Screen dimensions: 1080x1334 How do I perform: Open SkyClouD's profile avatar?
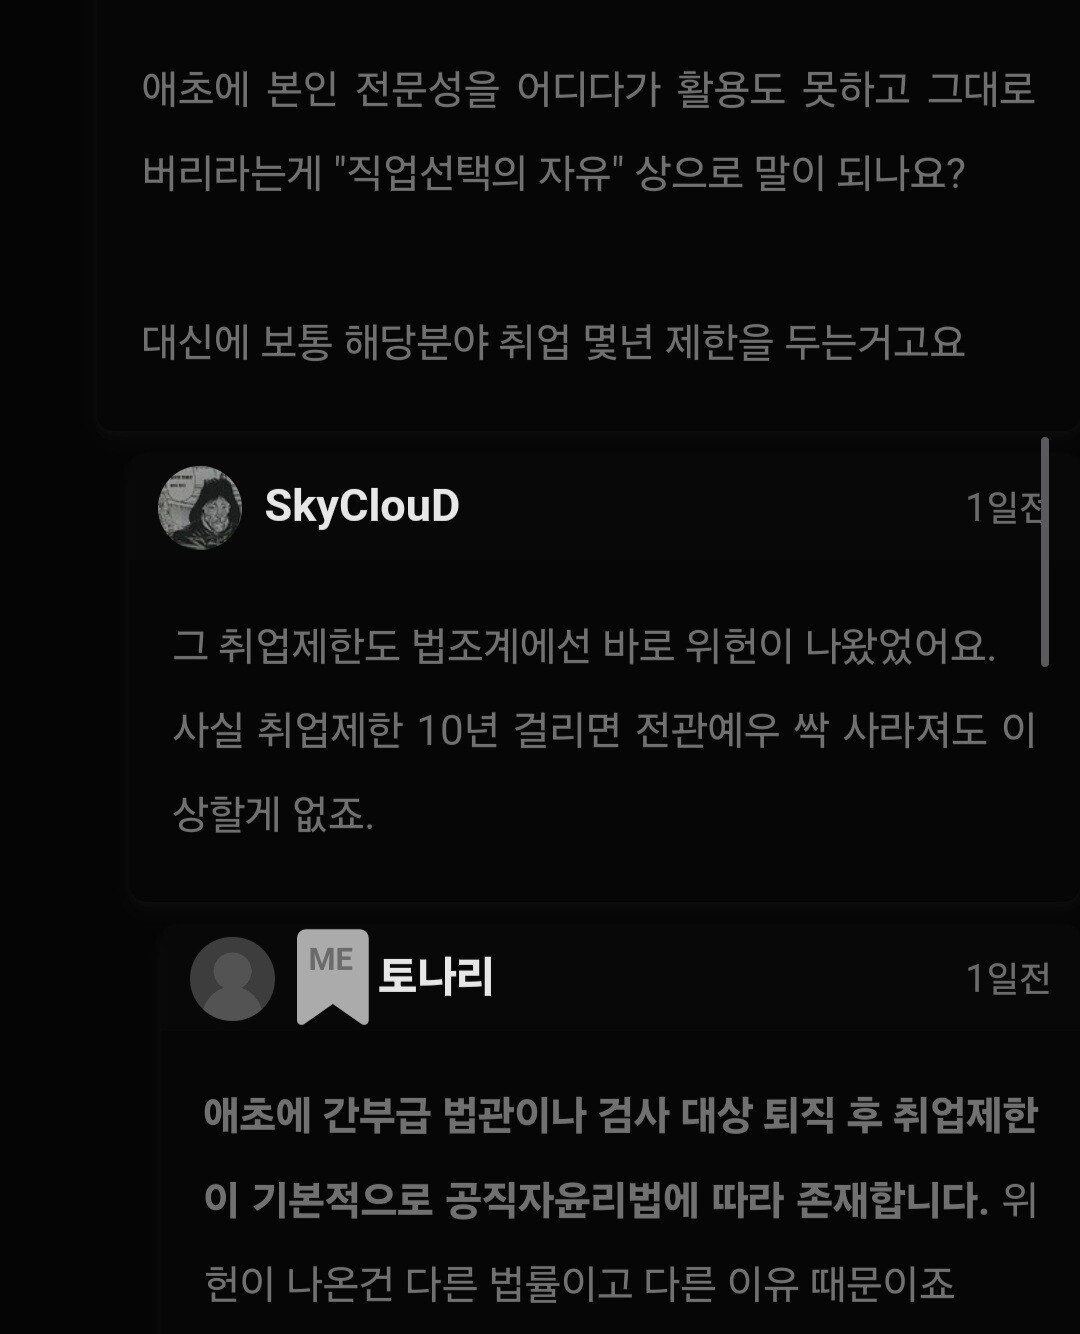click(x=200, y=507)
